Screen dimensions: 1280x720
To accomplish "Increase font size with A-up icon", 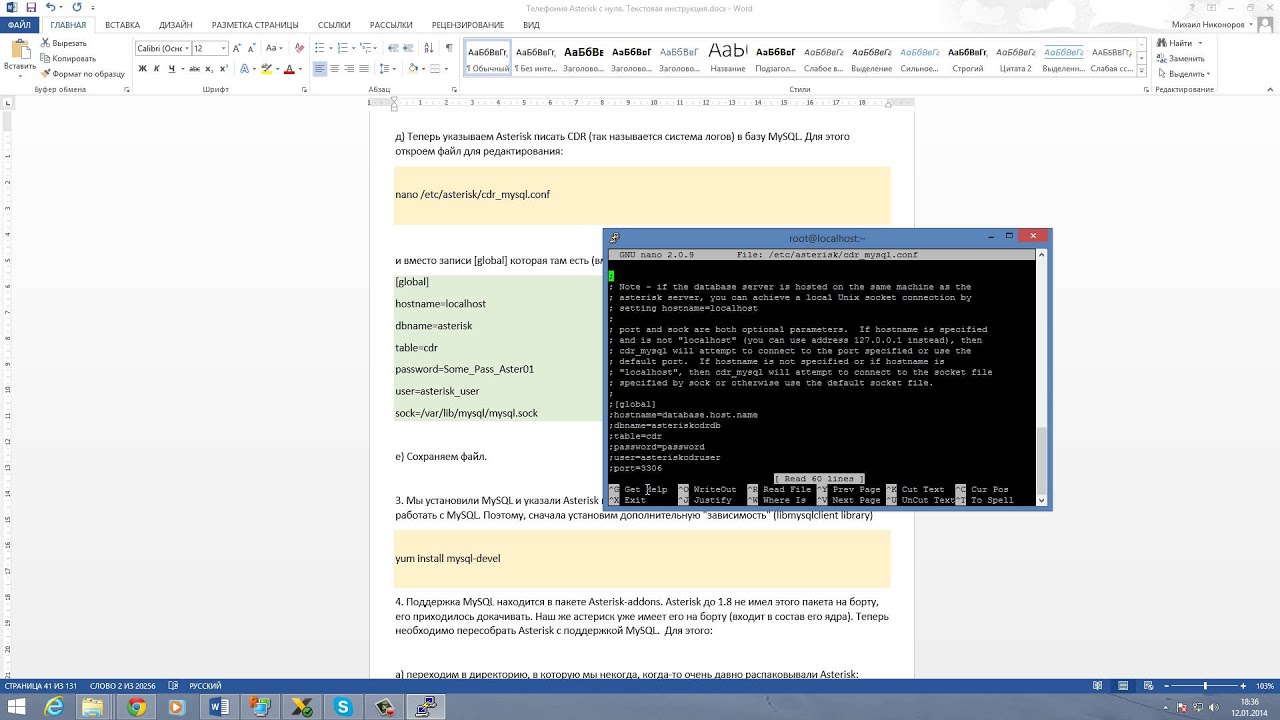I will tap(237, 48).
